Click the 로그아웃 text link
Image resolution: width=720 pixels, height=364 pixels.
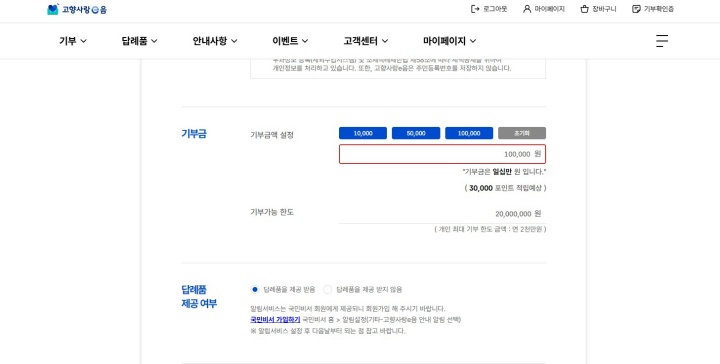click(x=495, y=9)
